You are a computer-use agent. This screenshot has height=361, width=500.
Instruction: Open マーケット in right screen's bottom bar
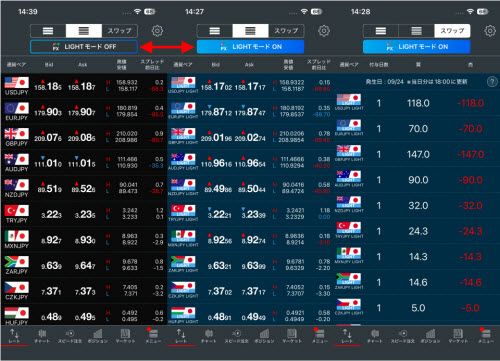[458, 336]
